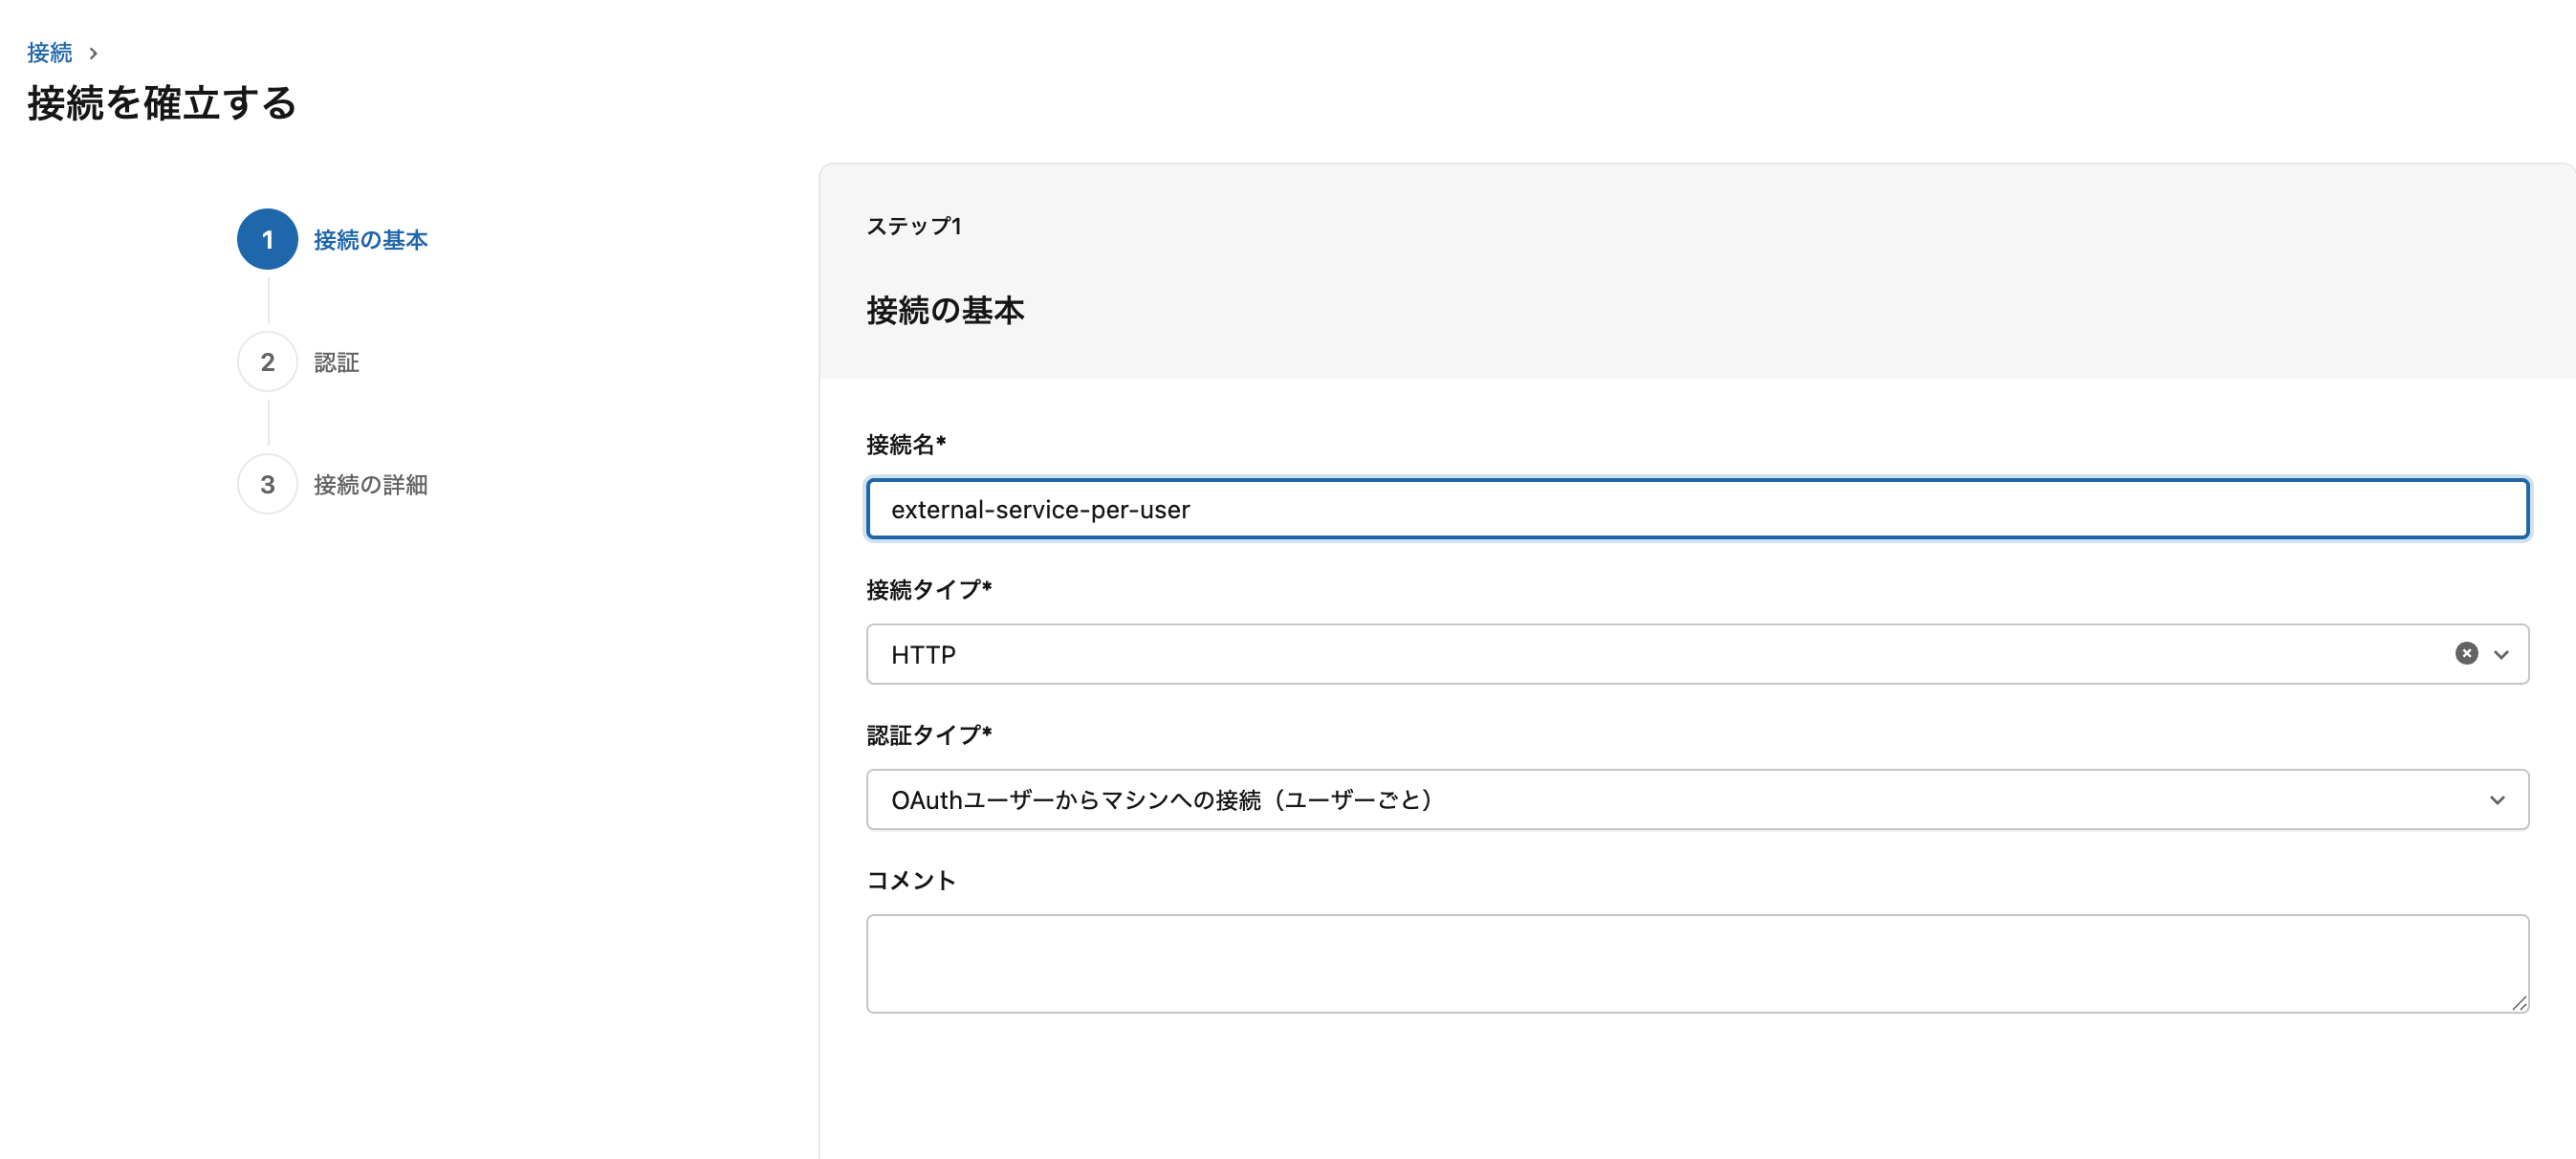Open the 接続の詳細 step
2576x1159 pixels.
pyautogui.click(x=371, y=484)
